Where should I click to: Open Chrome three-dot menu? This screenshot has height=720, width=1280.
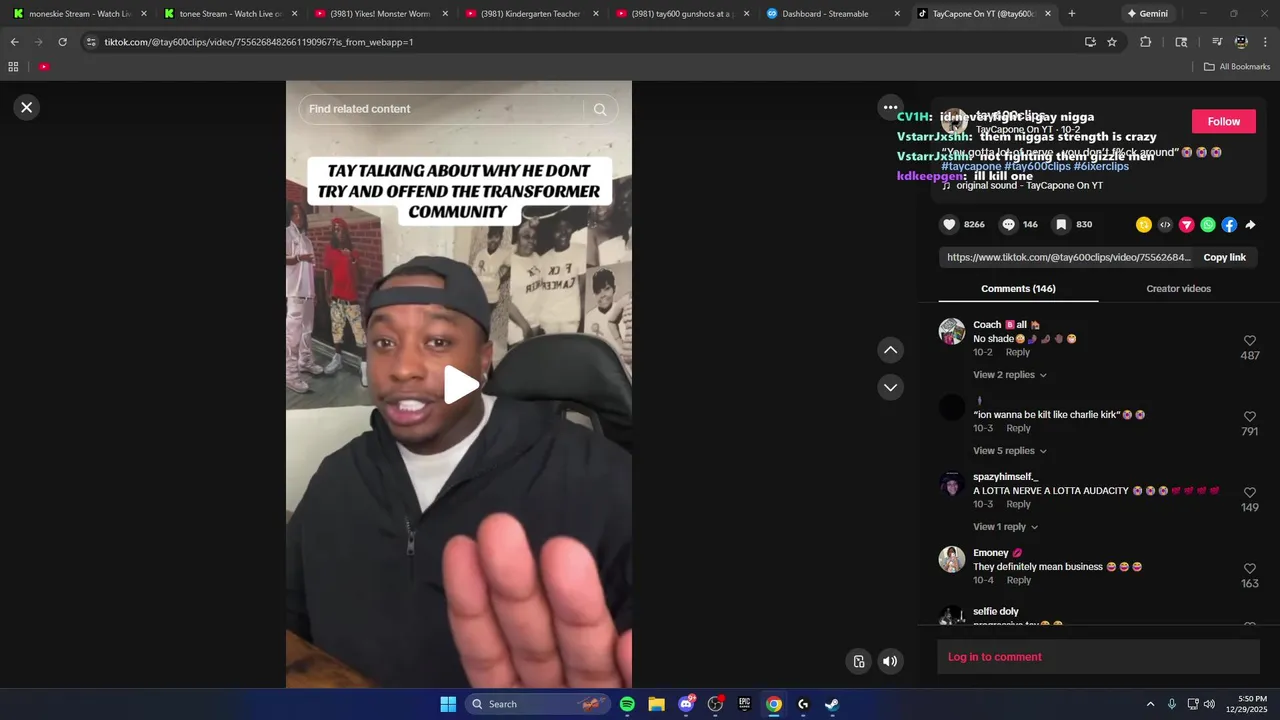point(1266,42)
